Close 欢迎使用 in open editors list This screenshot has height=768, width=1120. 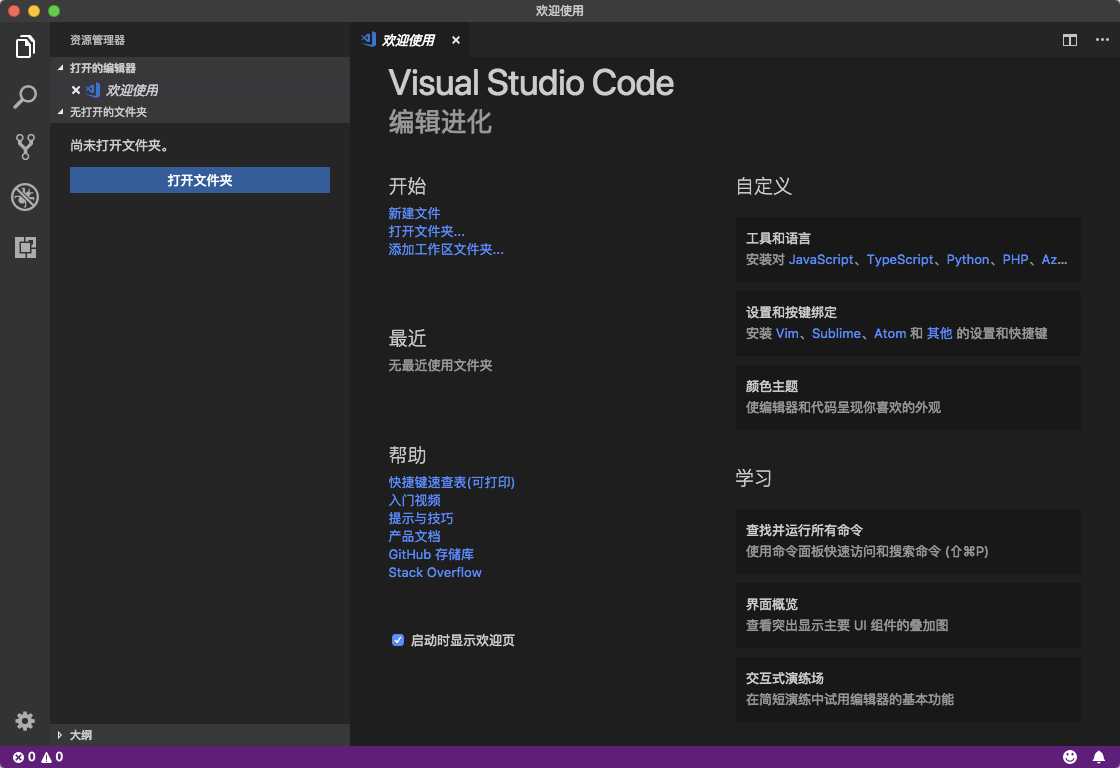coord(76,90)
